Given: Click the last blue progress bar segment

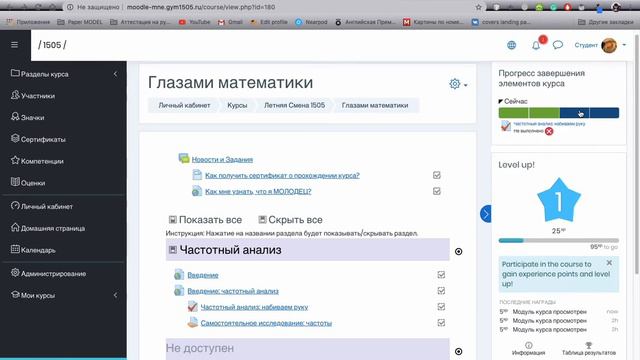Looking at the screenshot, I should [x=604, y=113].
